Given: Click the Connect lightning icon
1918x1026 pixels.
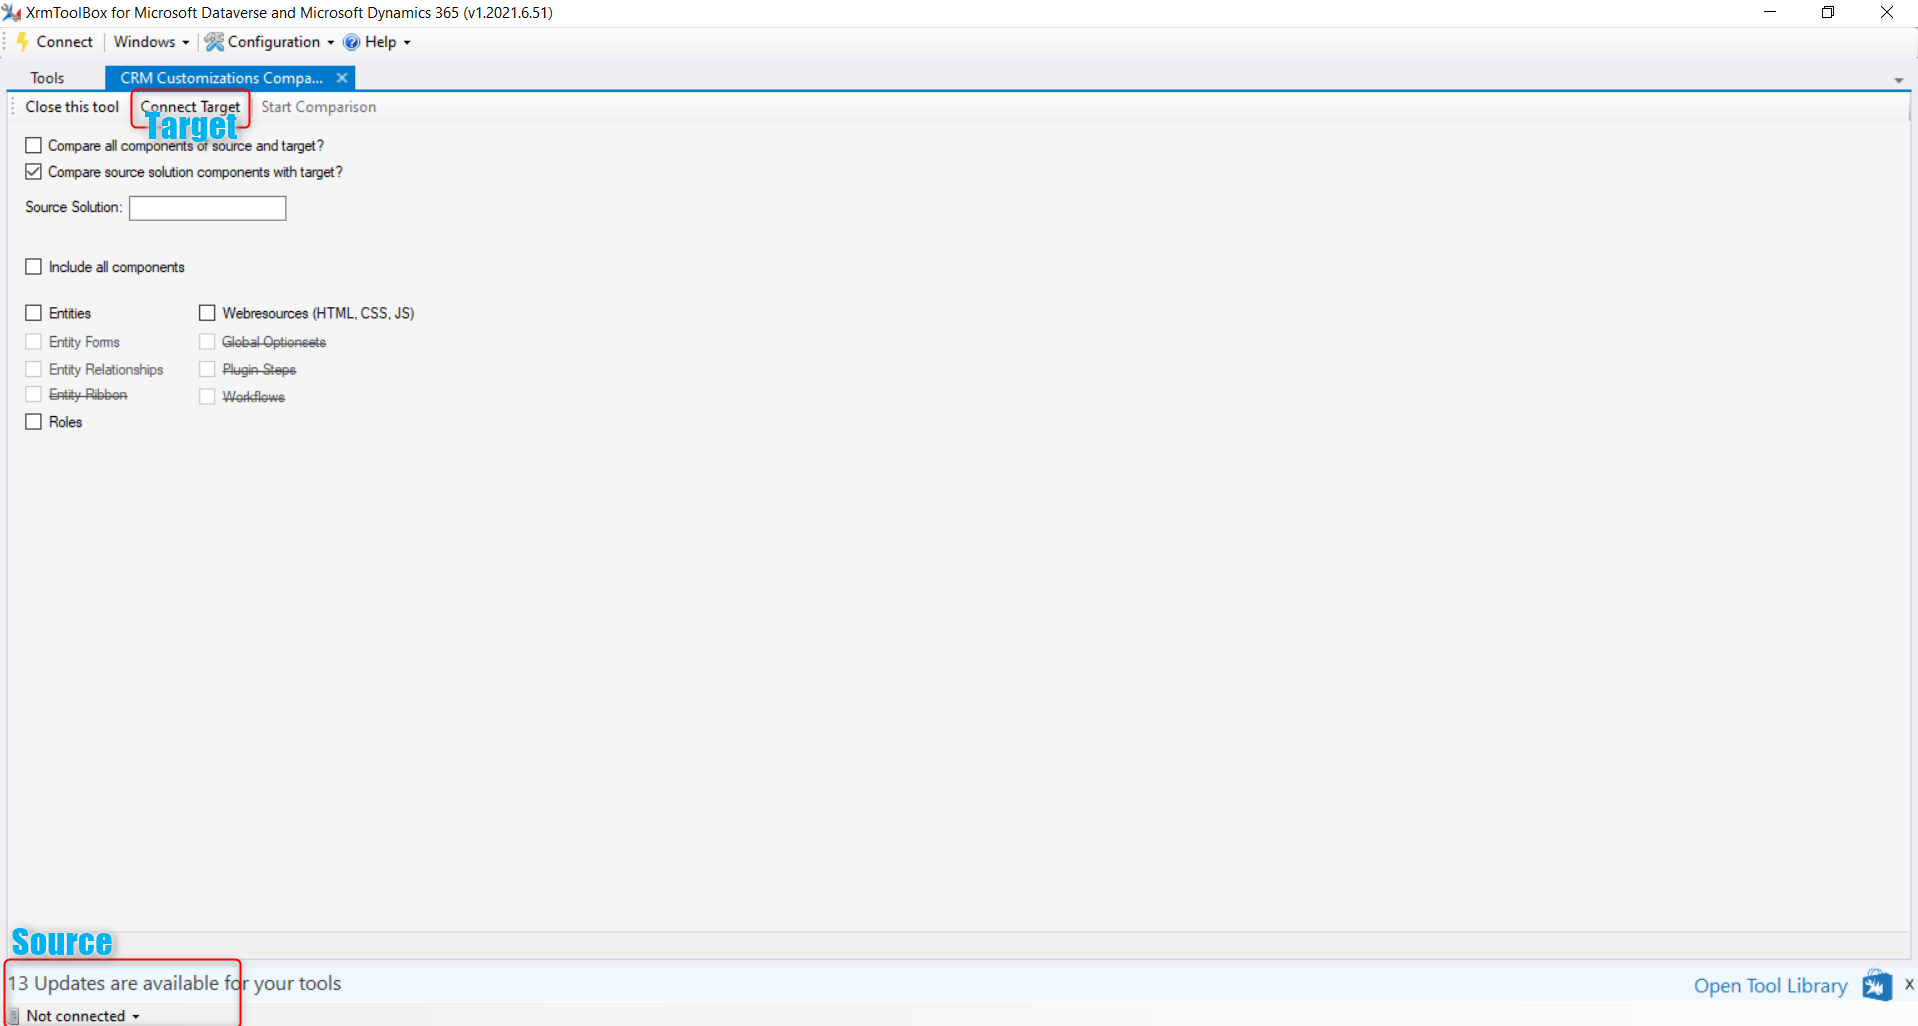Looking at the screenshot, I should [x=22, y=42].
